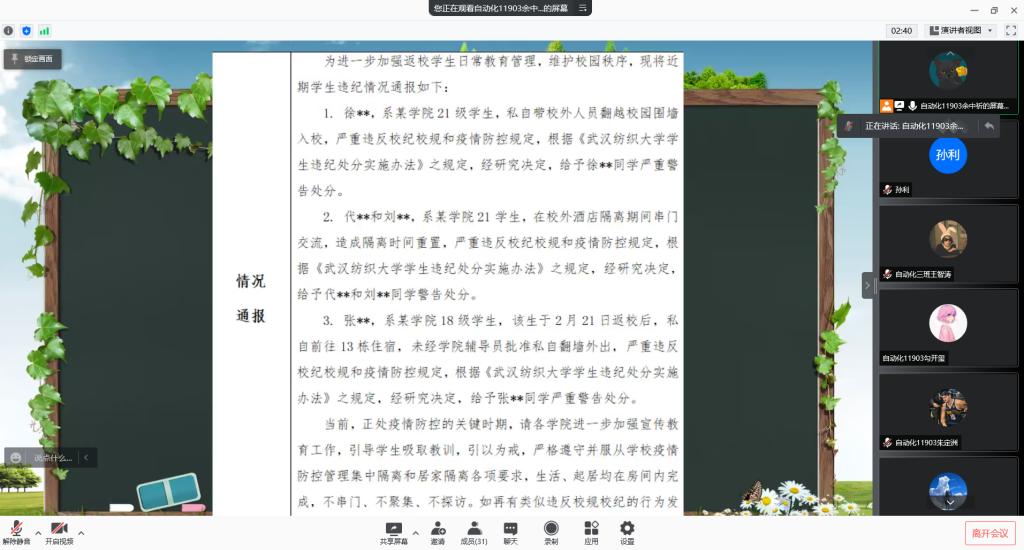
Task: Open the 演讲者视图 view dropdown
Action: tap(960, 31)
